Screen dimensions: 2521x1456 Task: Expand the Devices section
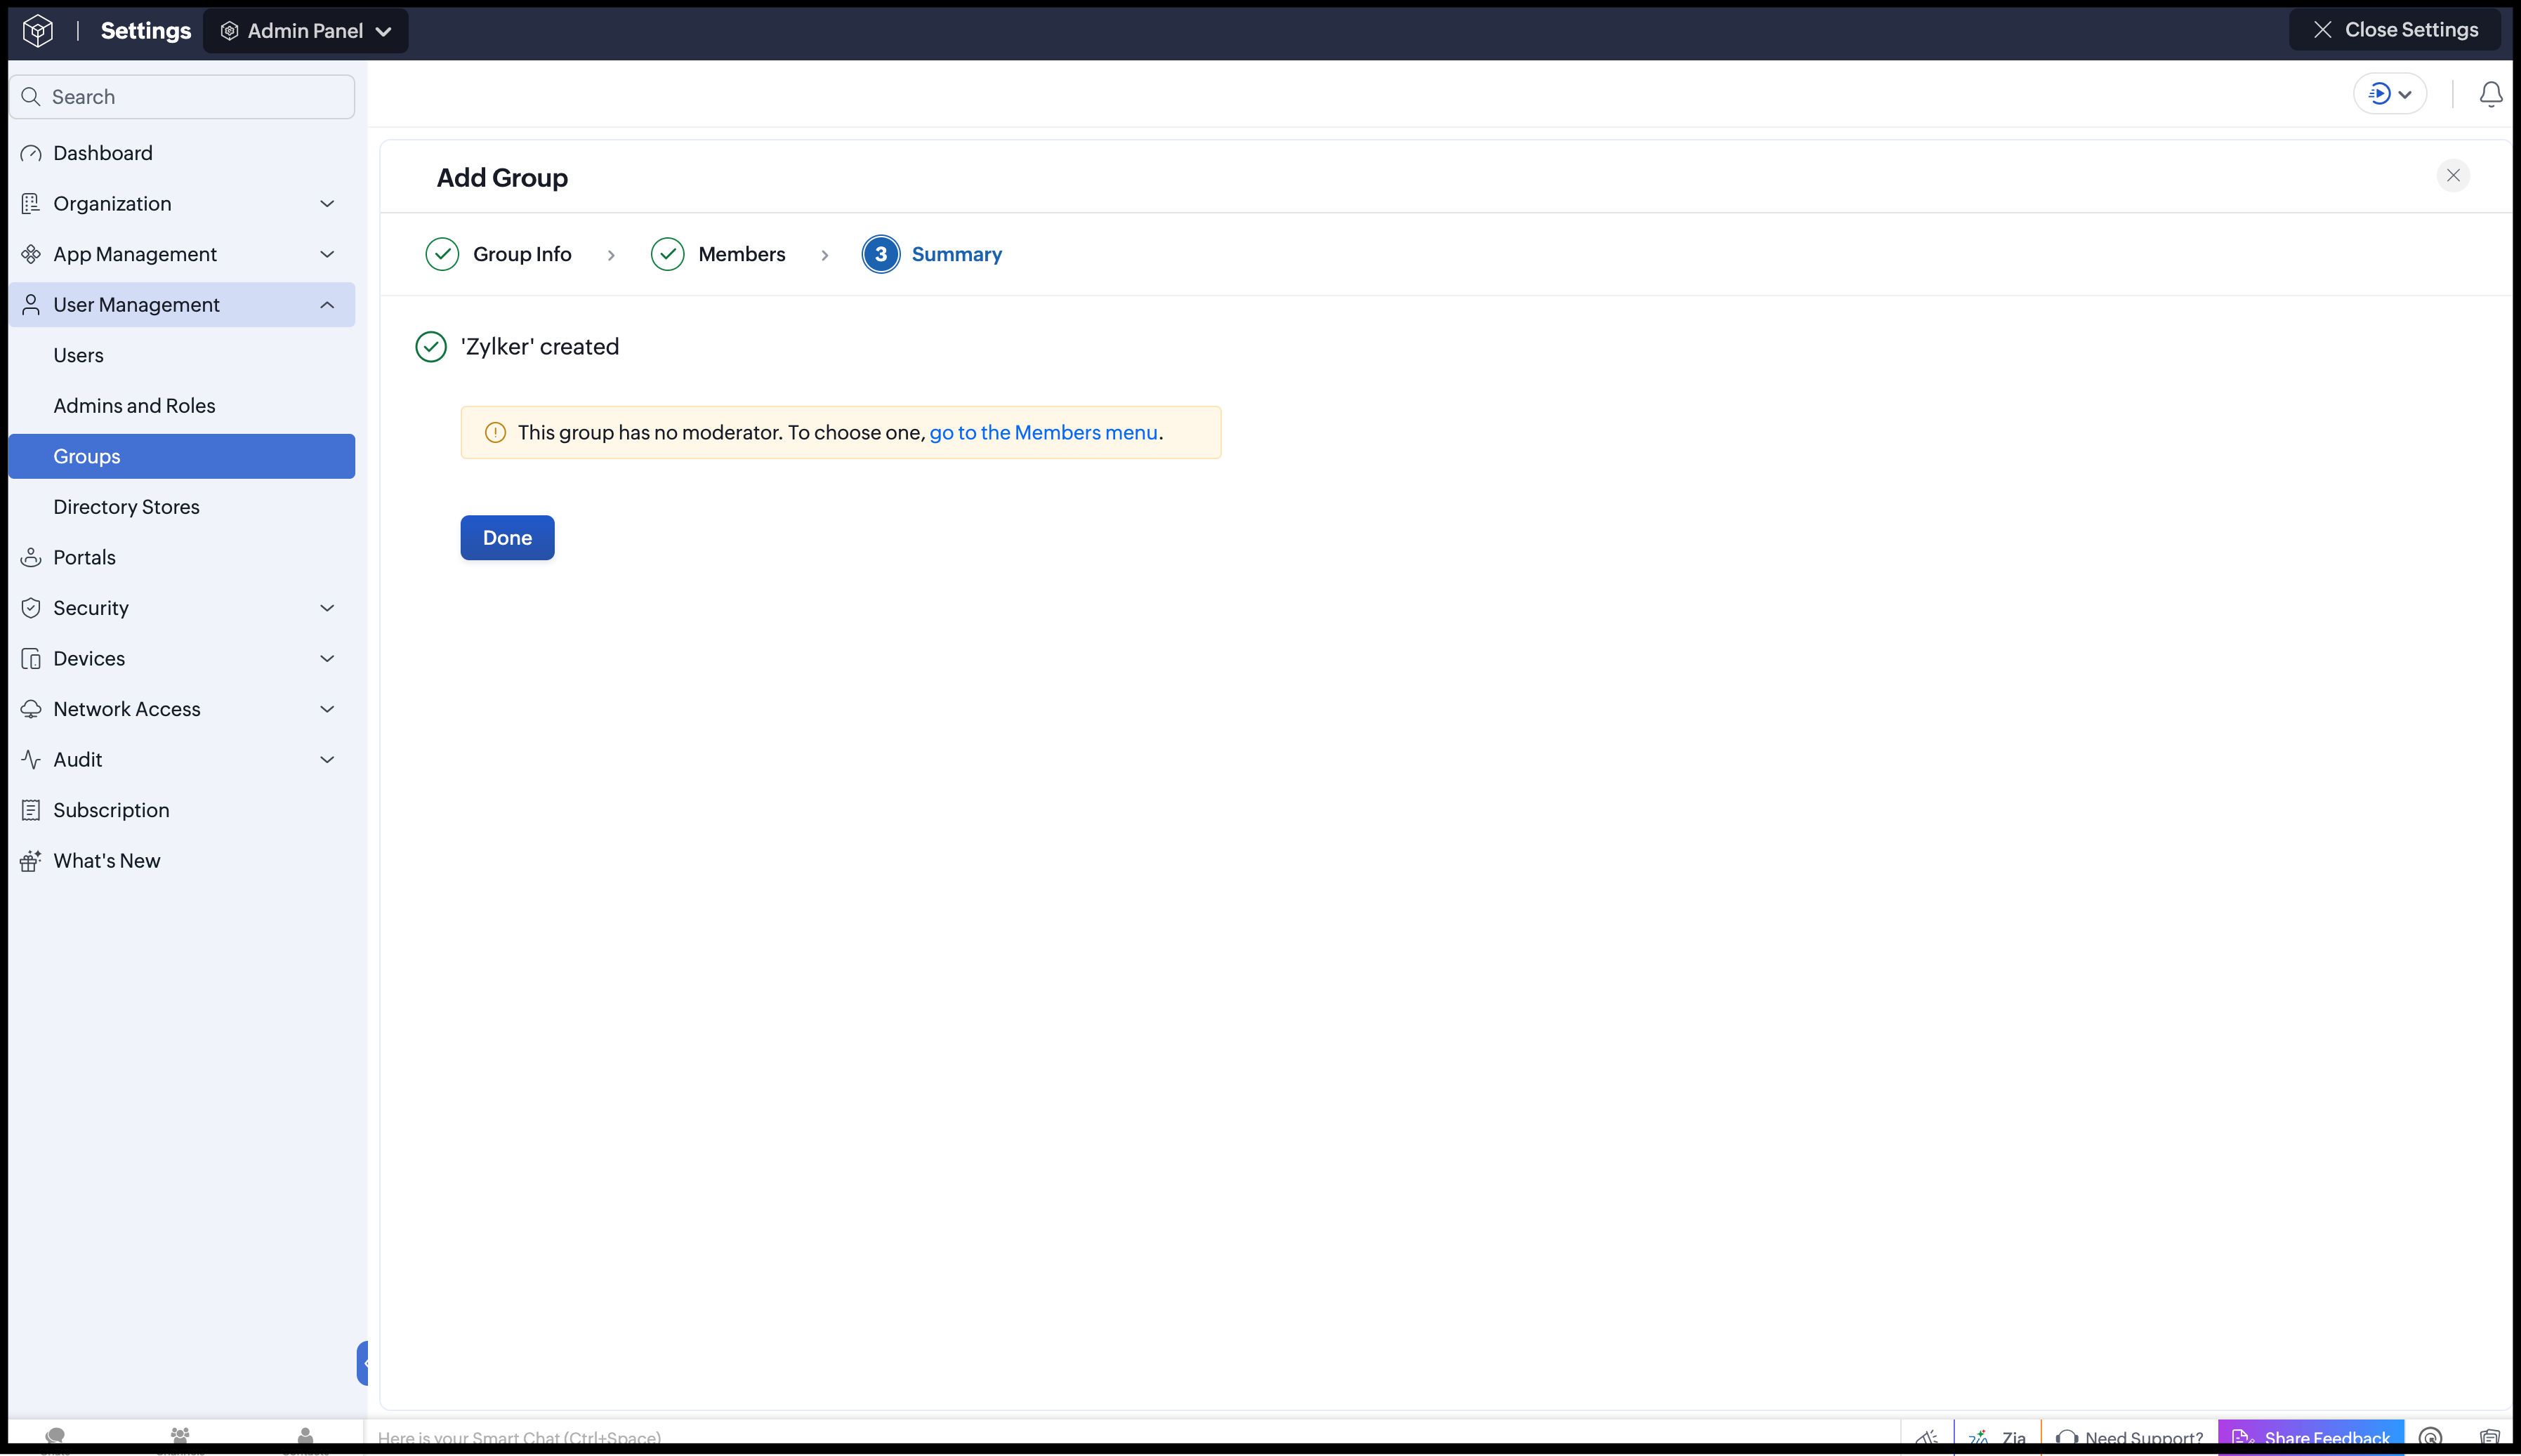point(182,659)
